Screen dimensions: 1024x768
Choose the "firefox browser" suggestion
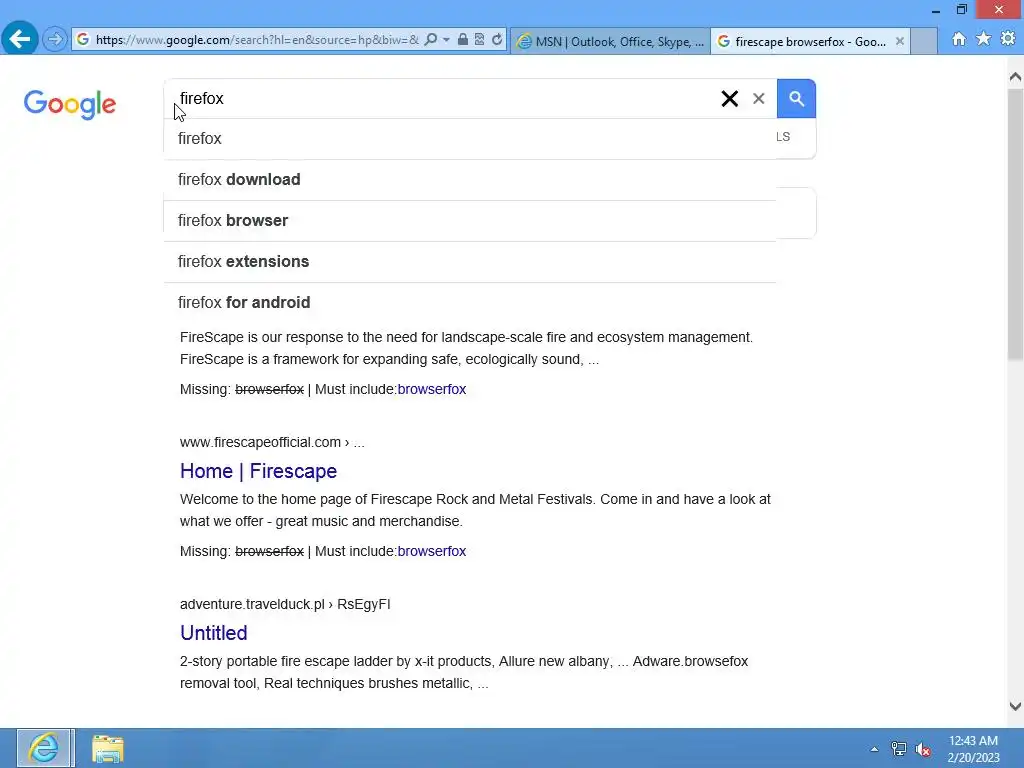point(470,221)
